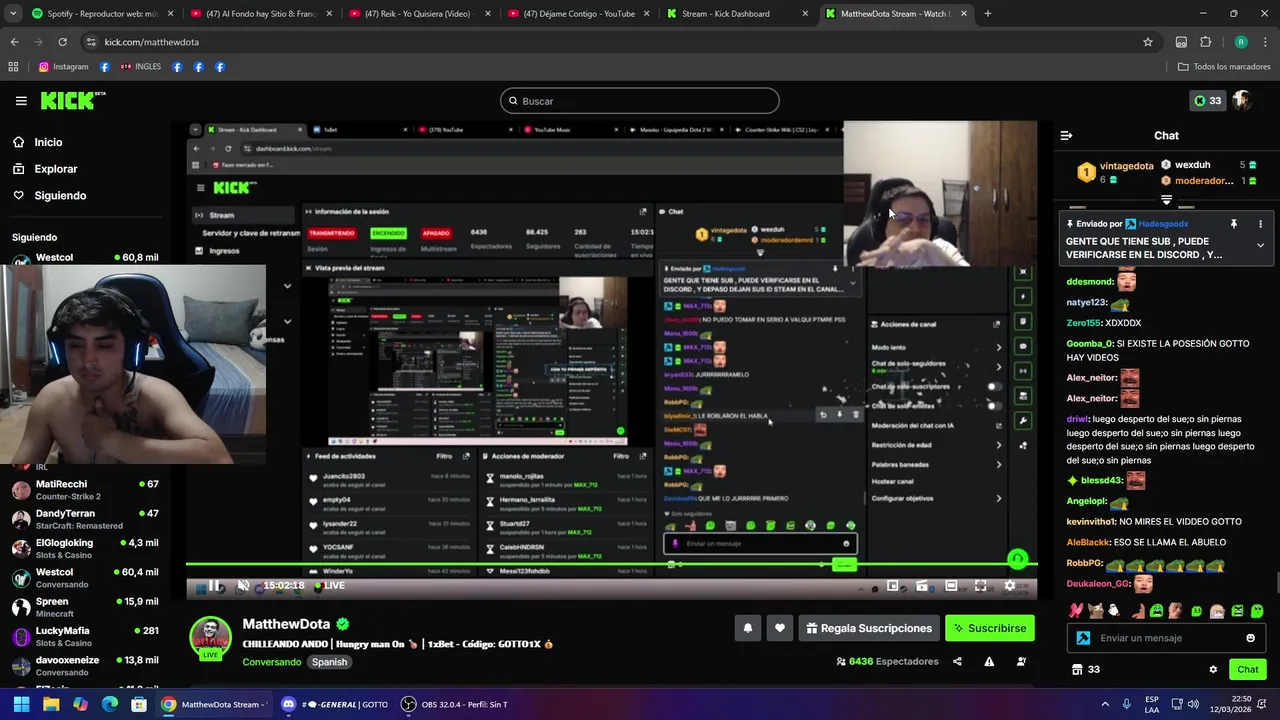
Task: Open davooxeneize channel in sidebar
Action: (x=85, y=666)
